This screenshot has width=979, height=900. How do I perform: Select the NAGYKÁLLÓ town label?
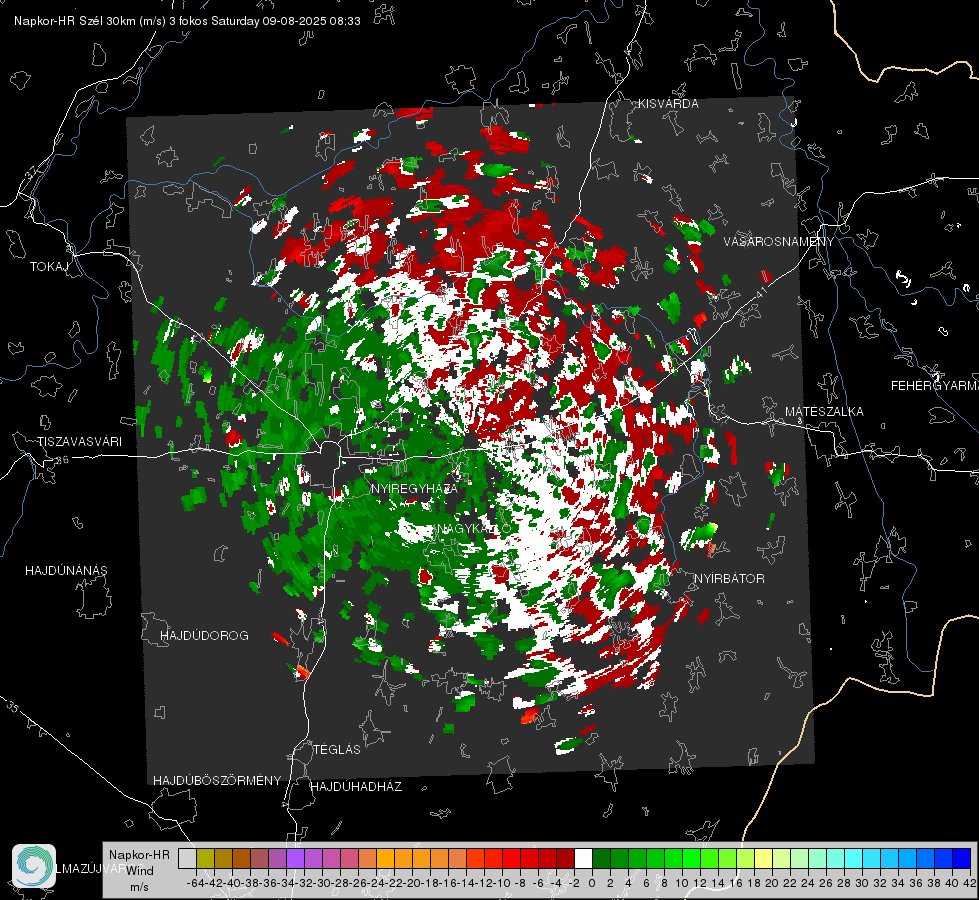(474, 529)
